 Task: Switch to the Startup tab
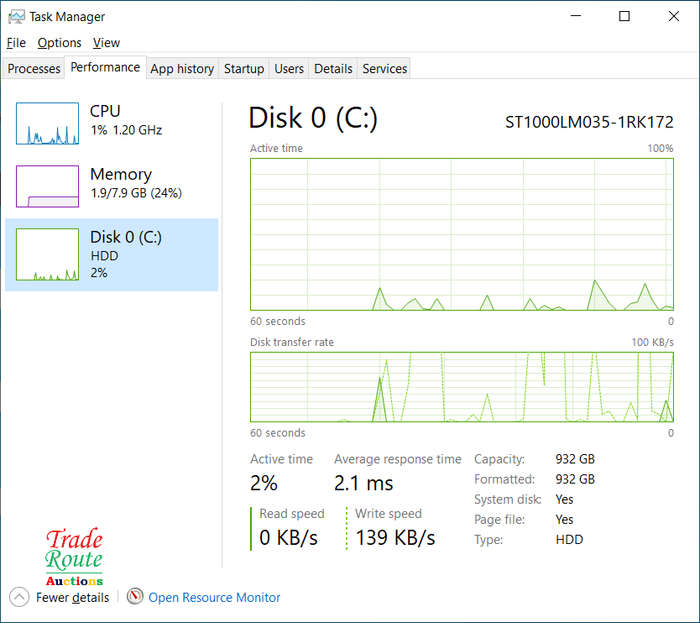pyautogui.click(x=244, y=69)
